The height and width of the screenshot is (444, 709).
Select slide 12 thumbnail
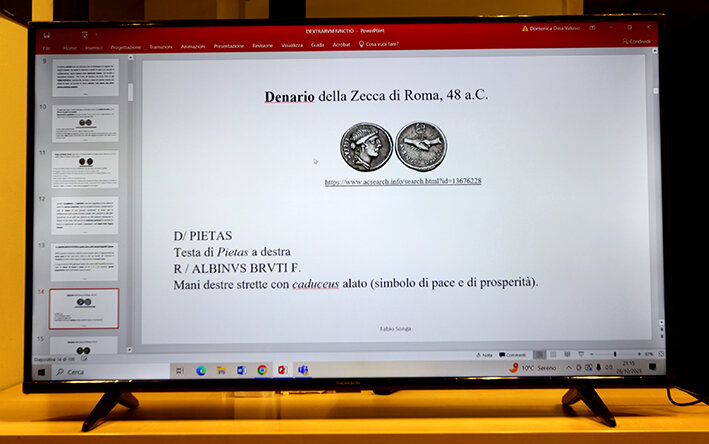point(85,215)
